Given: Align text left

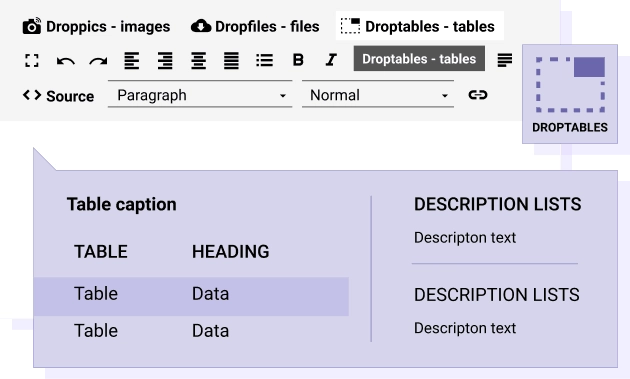Looking at the screenshot, I should [132, 61].
